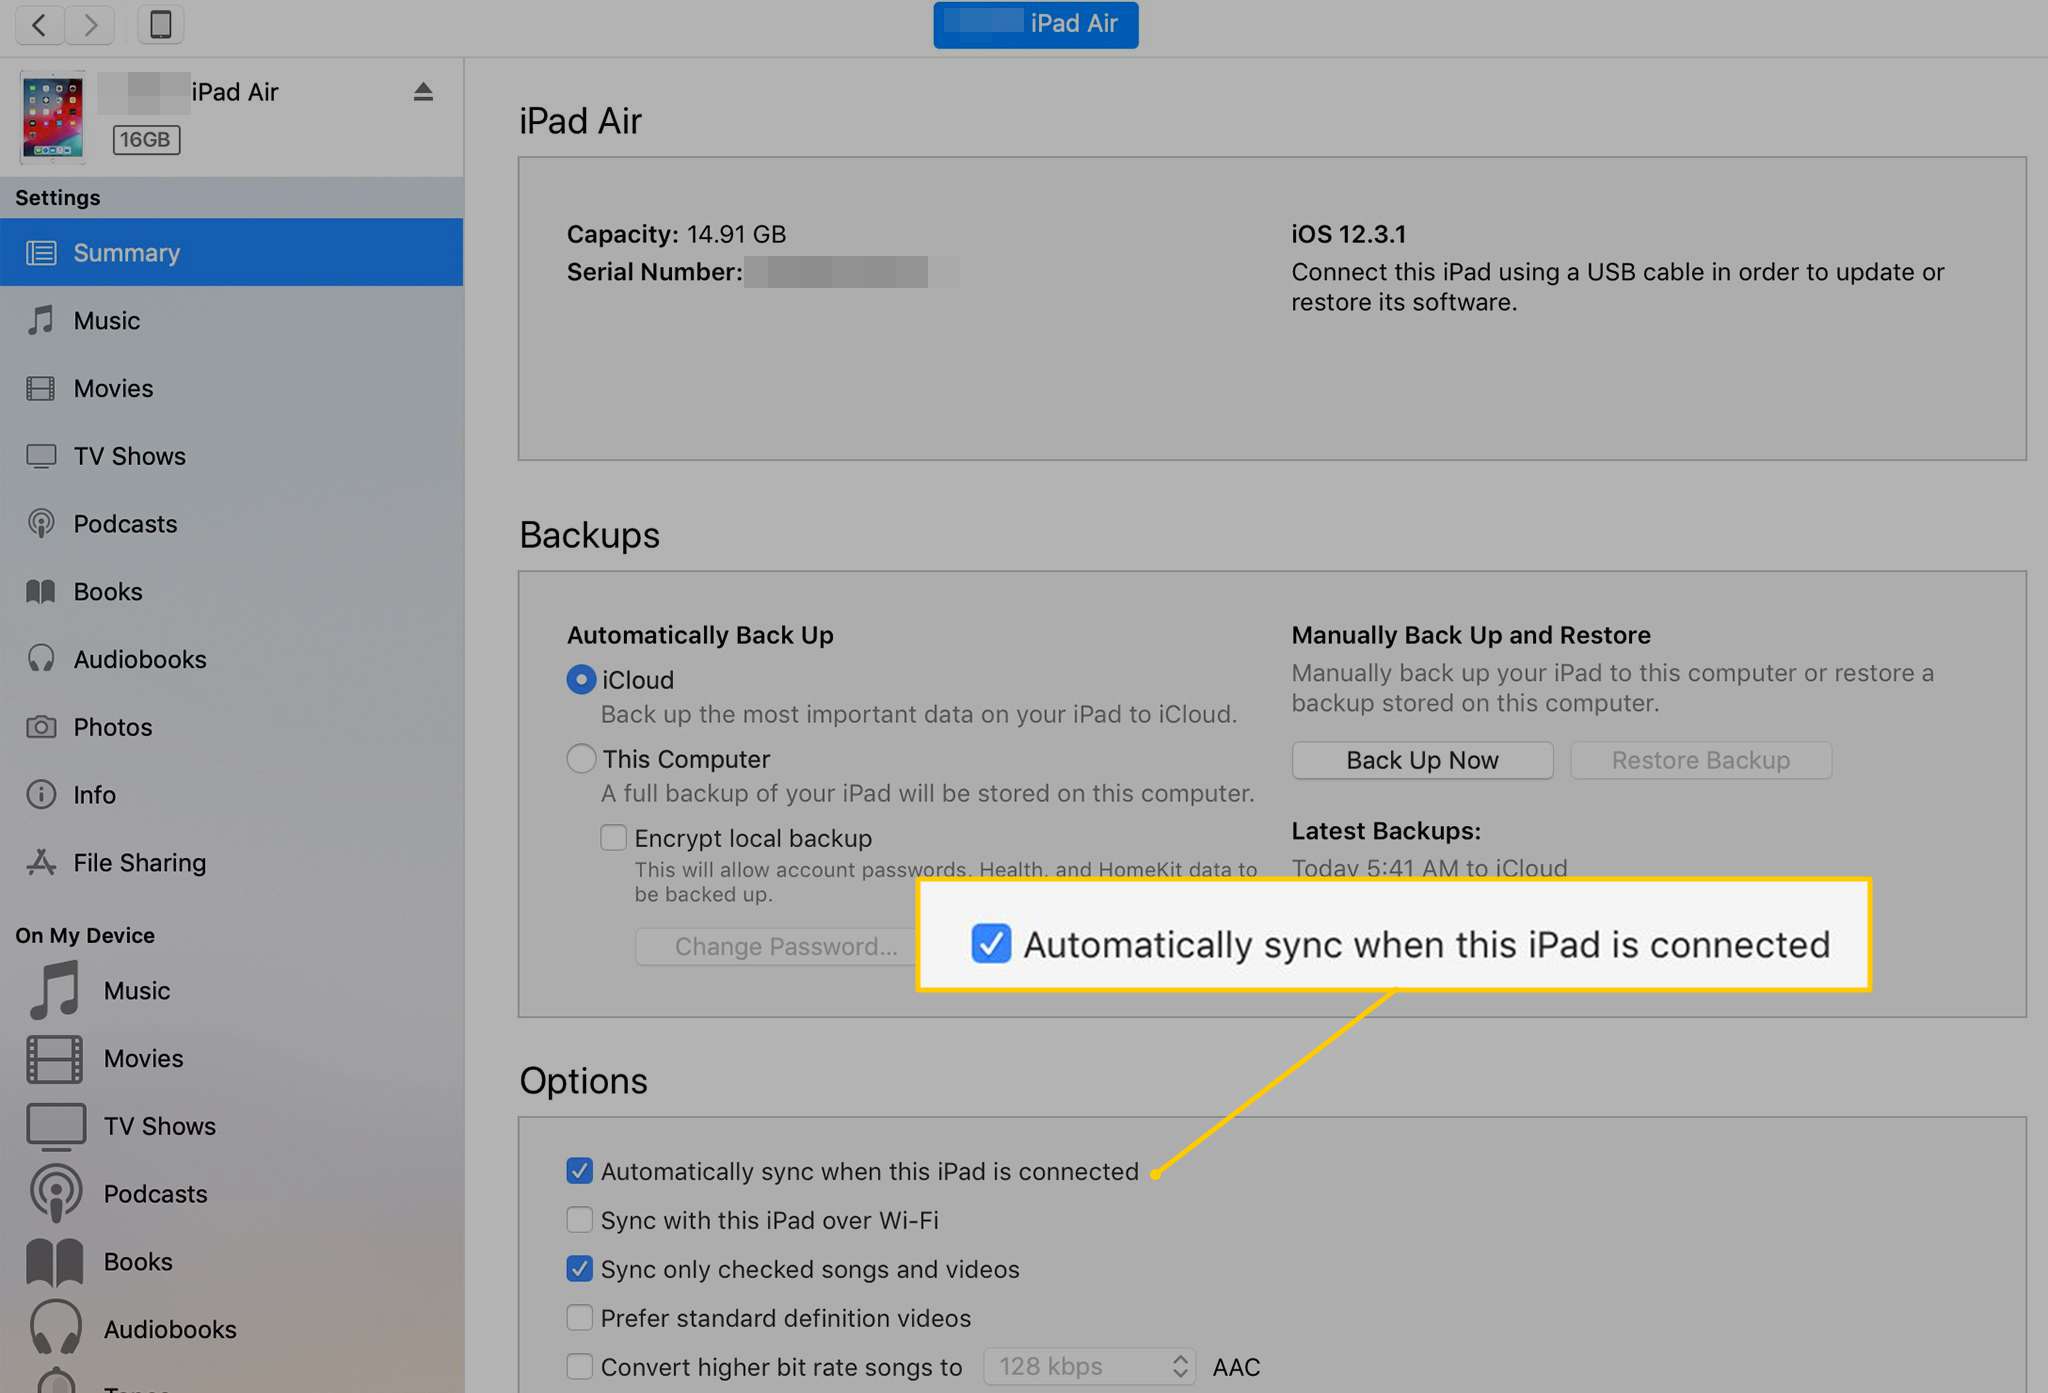This screenshot has height=1393, width=2048.
Task: Open Music under Settings
Action: tap(231, 320)
